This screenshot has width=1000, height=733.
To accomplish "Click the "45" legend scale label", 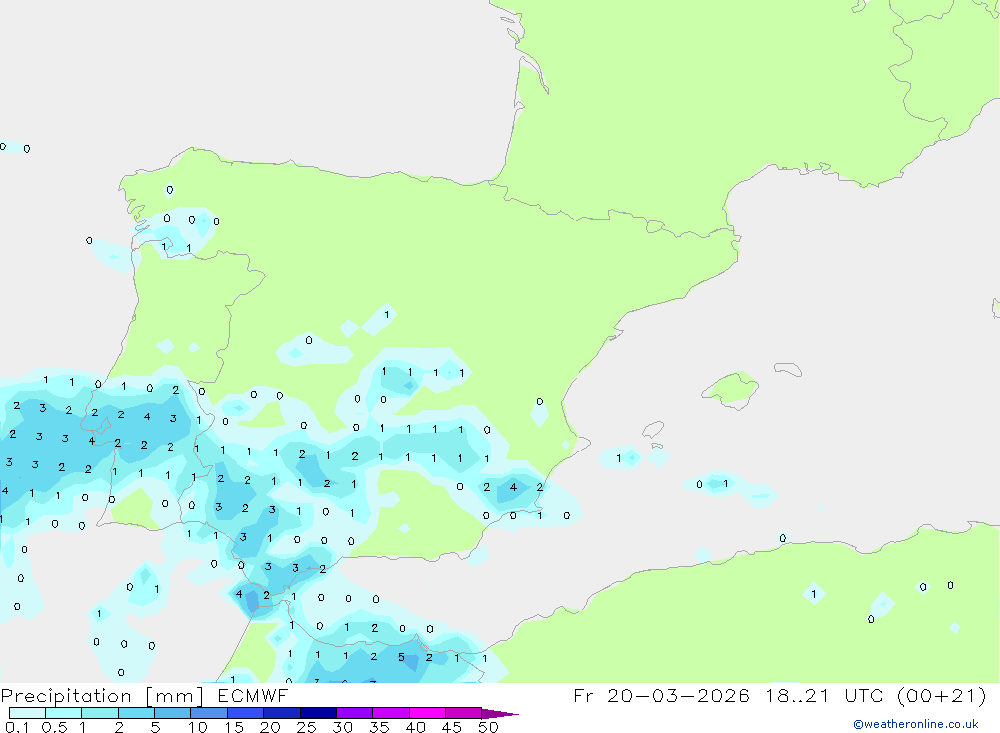I will 452,727.
